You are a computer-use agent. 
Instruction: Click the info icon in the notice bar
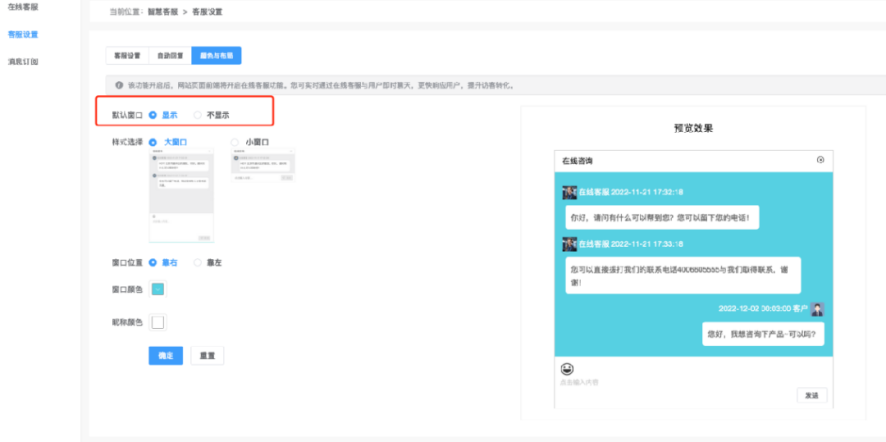[119, 85]
